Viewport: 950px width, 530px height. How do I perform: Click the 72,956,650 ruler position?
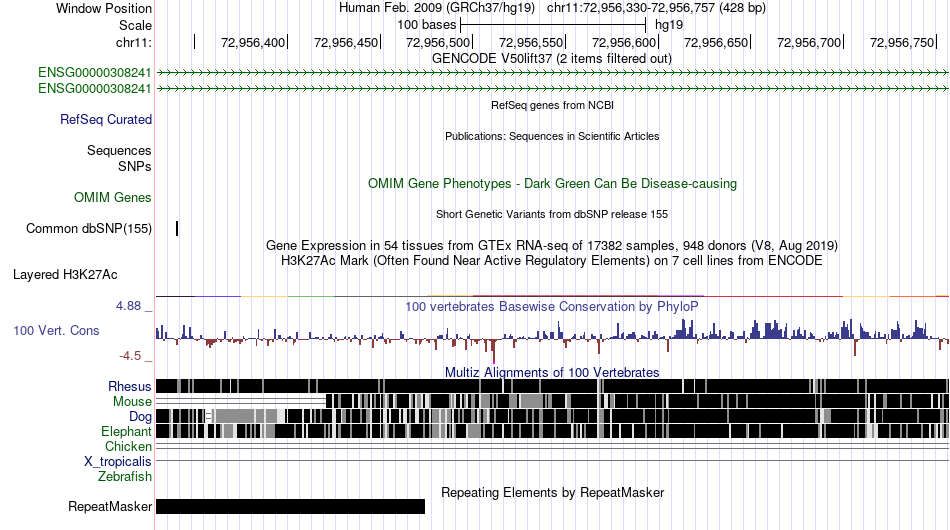pyautogui.click(x=717, y=42)
